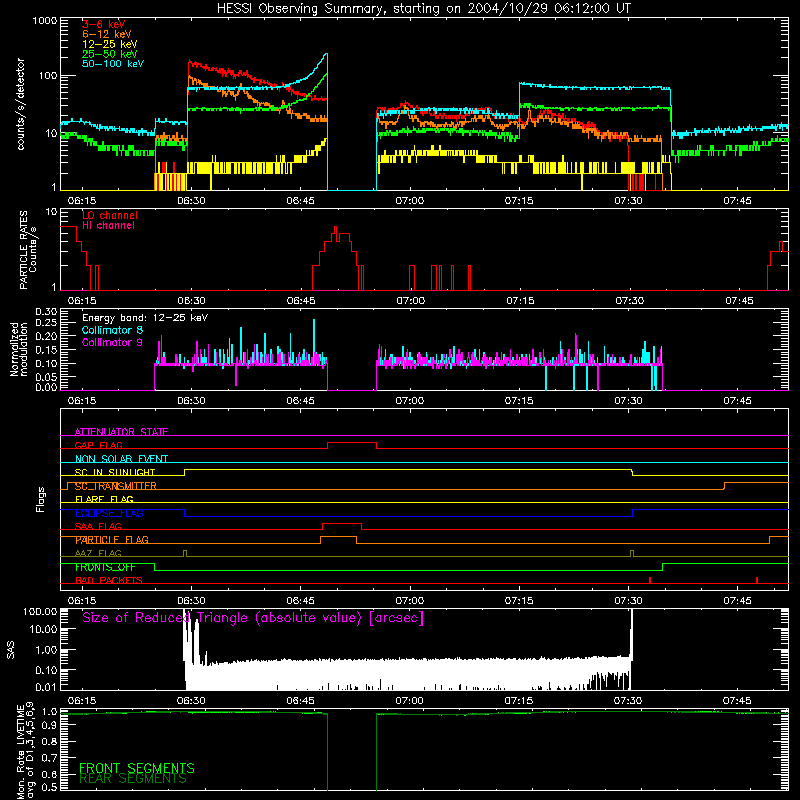Click the HI channel legend label
This screenshot has width=800, height=800.
pos(108,226)
